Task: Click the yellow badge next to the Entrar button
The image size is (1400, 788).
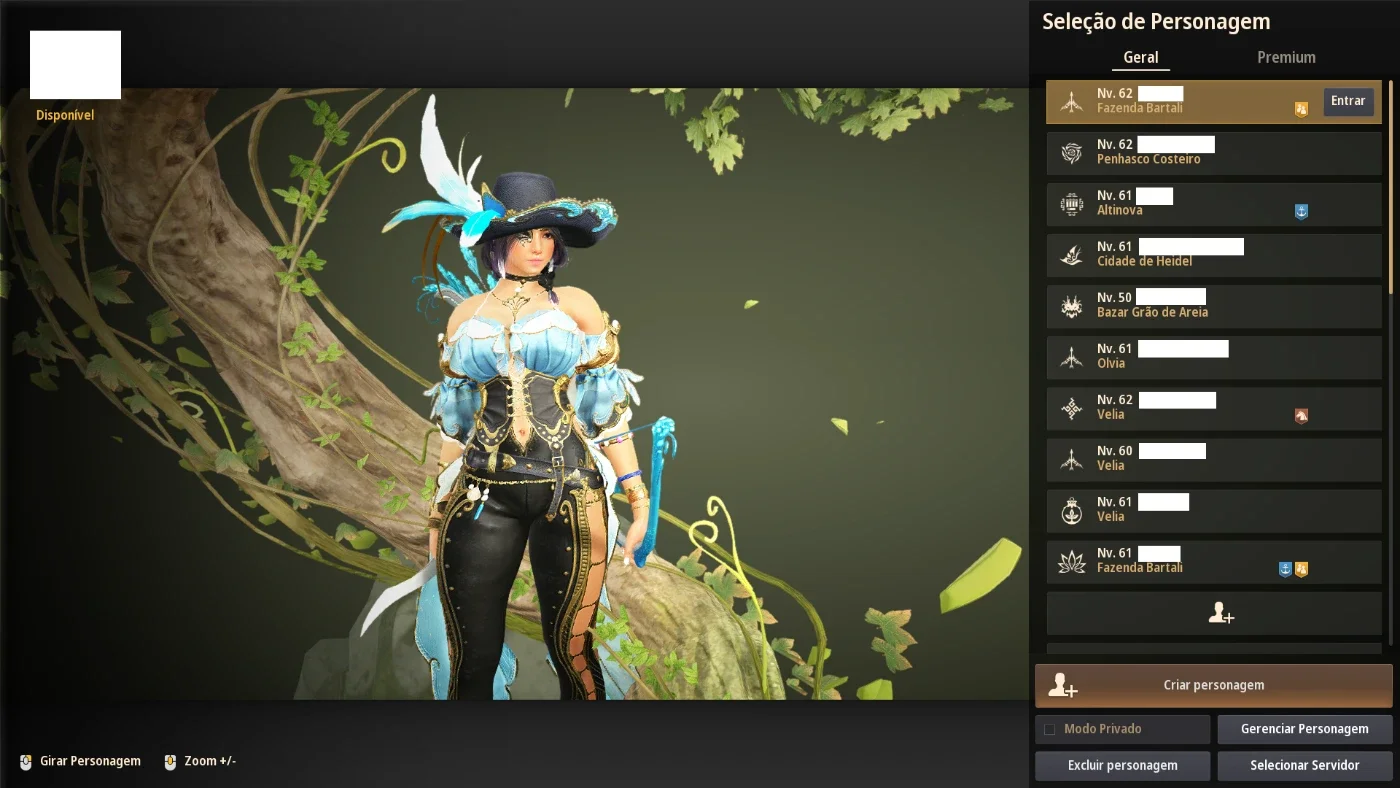Action: pyautogui.click(x=1301, y=109)
